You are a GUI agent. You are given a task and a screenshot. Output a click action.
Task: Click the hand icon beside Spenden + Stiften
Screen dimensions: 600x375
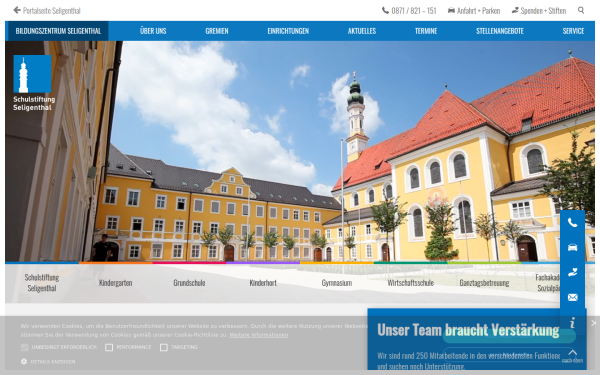pyautogui.click(x=515, y=10)
